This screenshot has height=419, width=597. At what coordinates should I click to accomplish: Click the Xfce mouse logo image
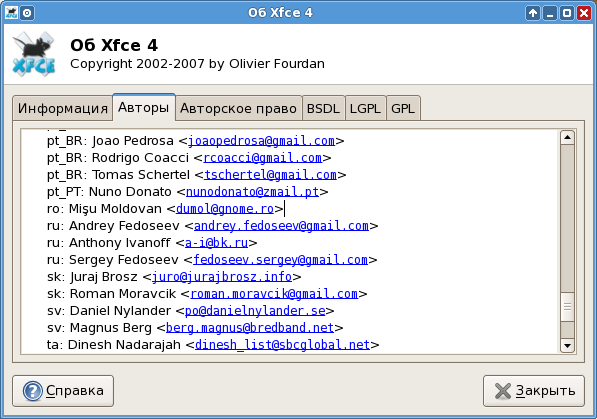click(x=34, y=54)
